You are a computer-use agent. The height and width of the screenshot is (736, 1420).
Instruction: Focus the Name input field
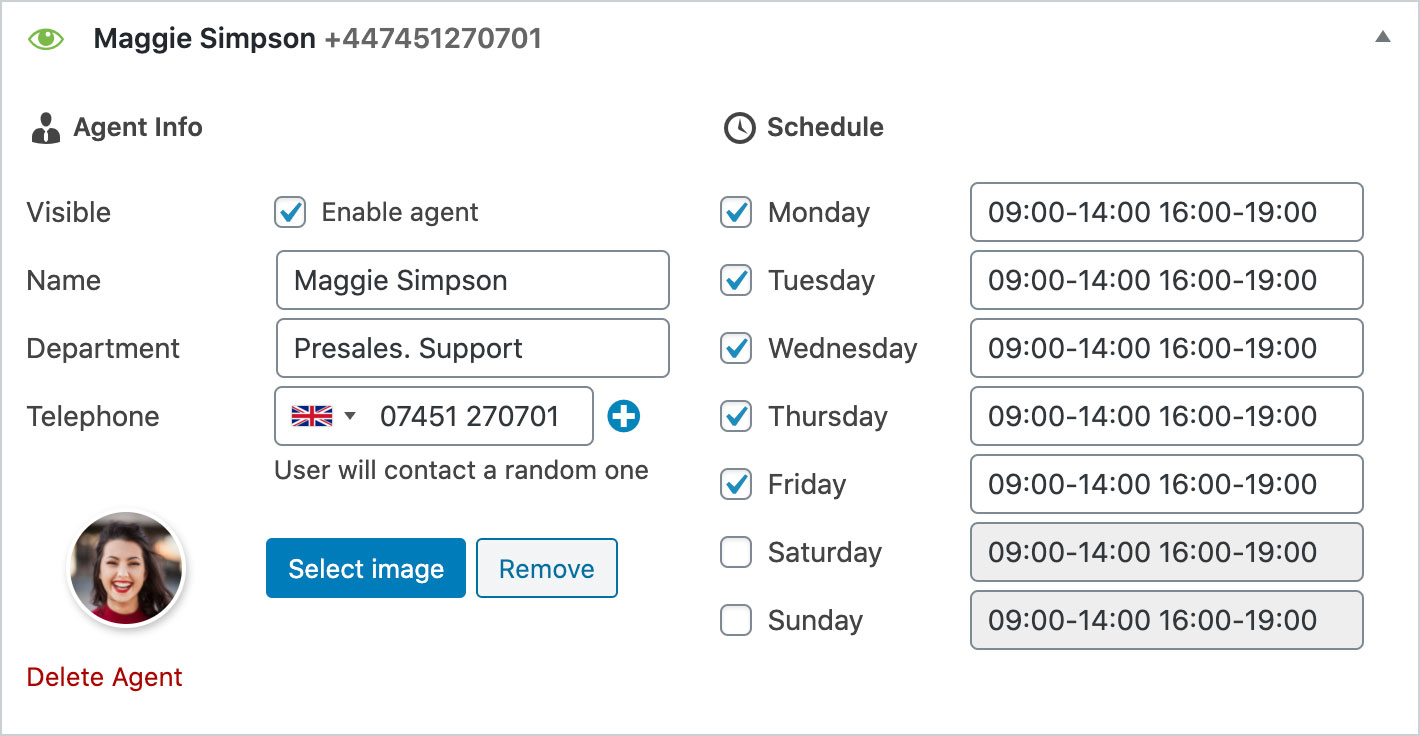pos(472,280)
